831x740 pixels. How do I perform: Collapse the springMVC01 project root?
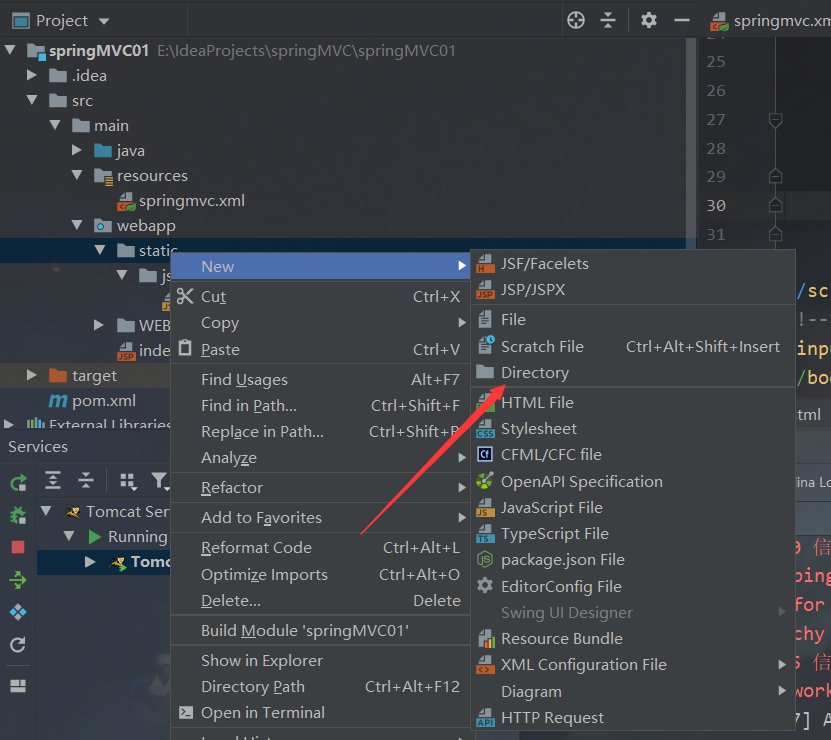tap(10, 50)
